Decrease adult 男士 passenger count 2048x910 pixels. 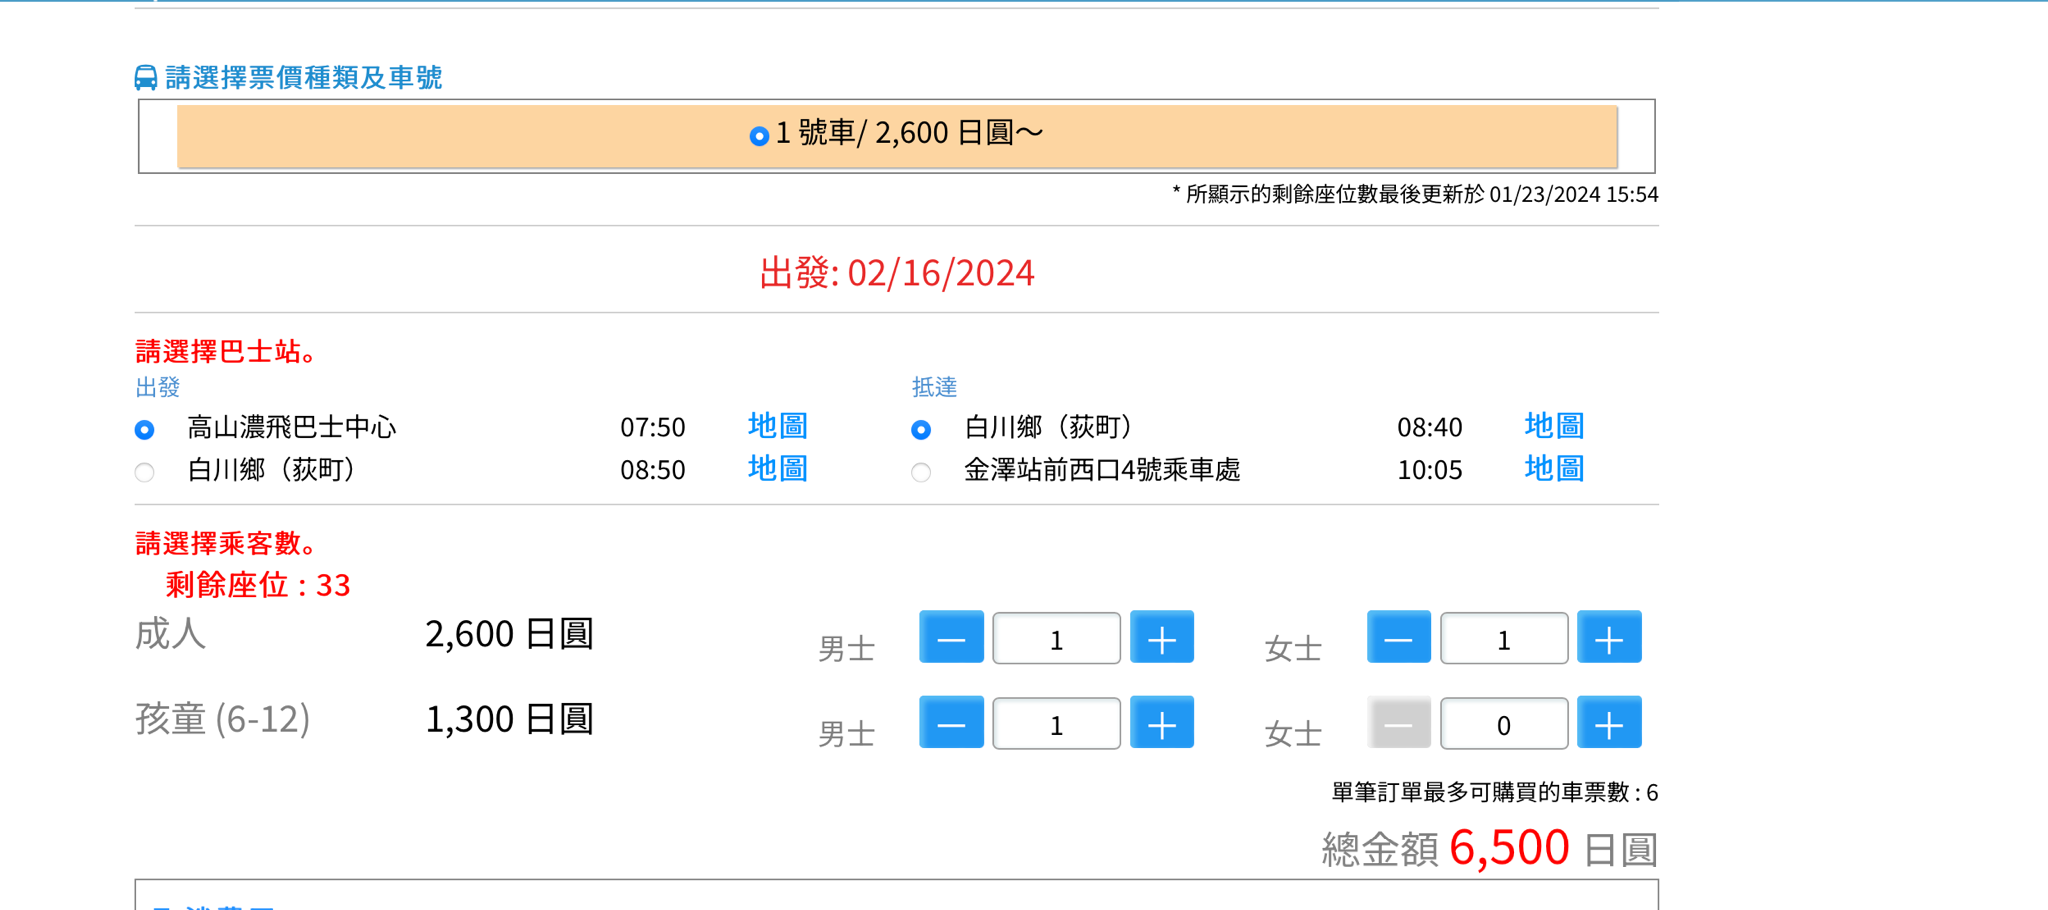(x=951, y=637)
